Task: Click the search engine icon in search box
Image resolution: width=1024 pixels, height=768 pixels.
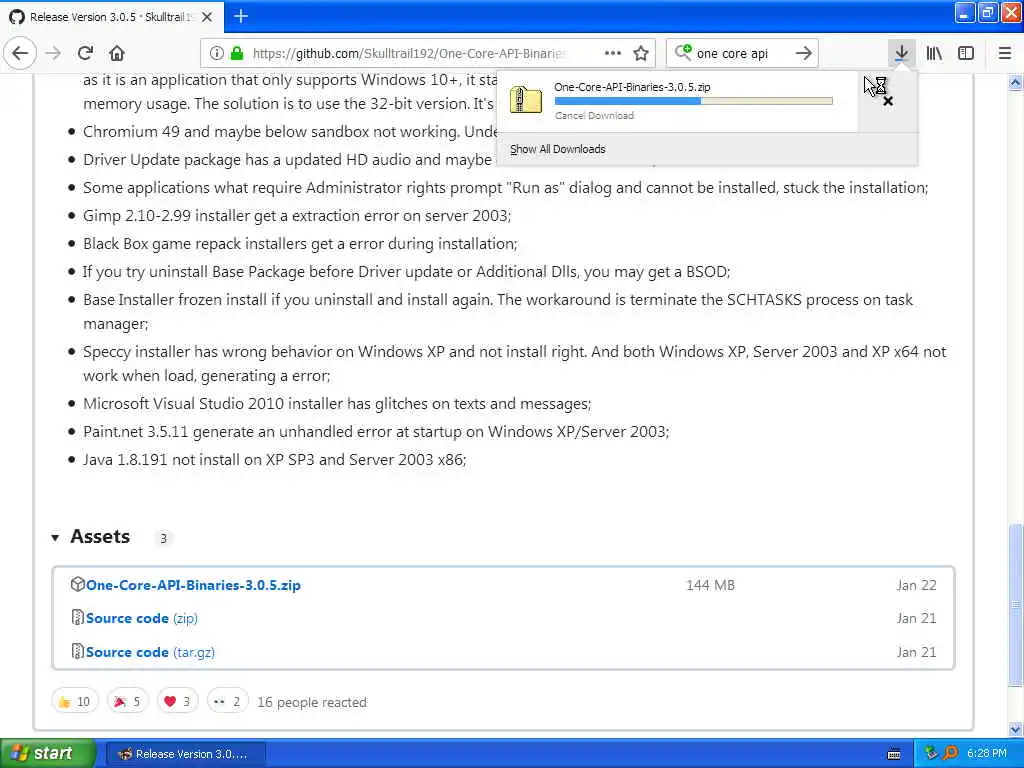Action: 683,52
